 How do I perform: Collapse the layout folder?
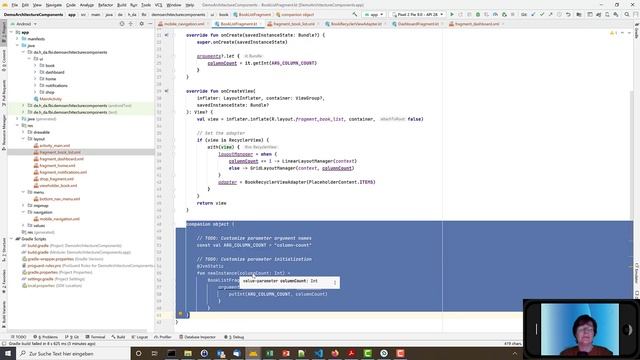coord(24,139)
